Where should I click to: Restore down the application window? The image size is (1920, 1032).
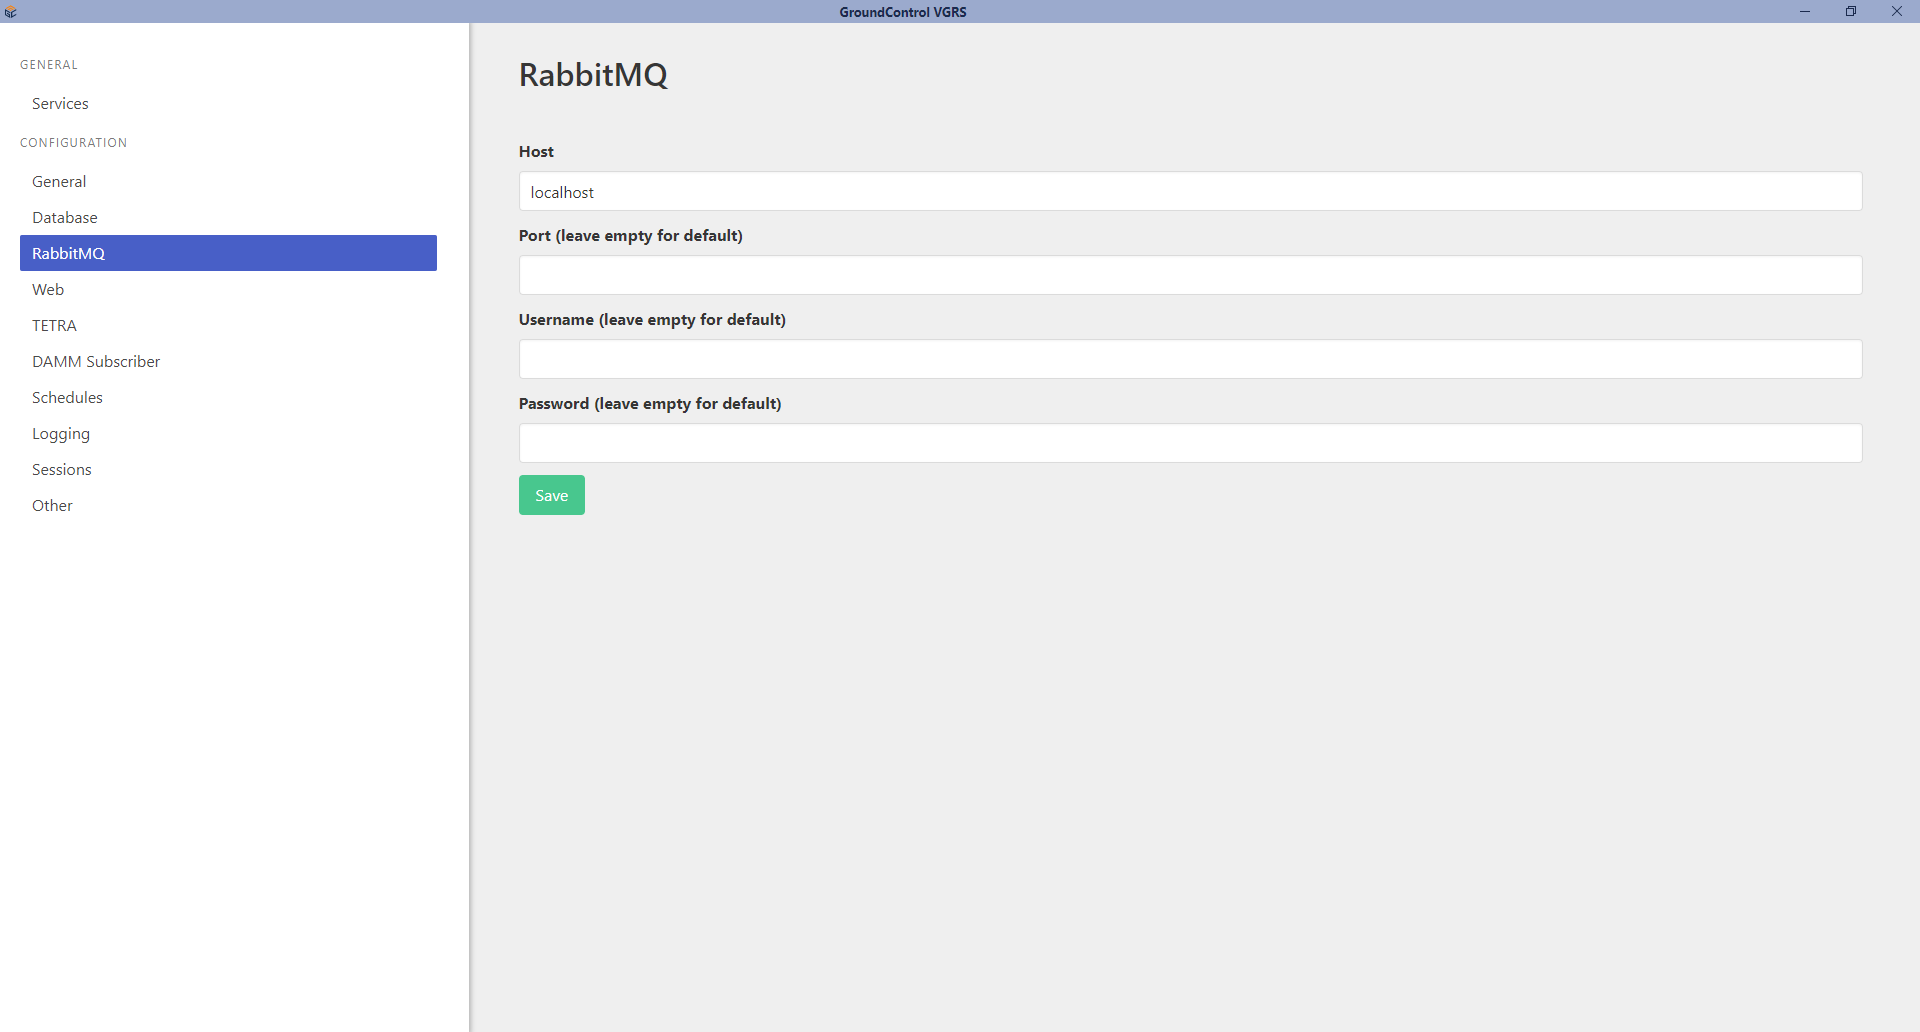coord(1851,12)
